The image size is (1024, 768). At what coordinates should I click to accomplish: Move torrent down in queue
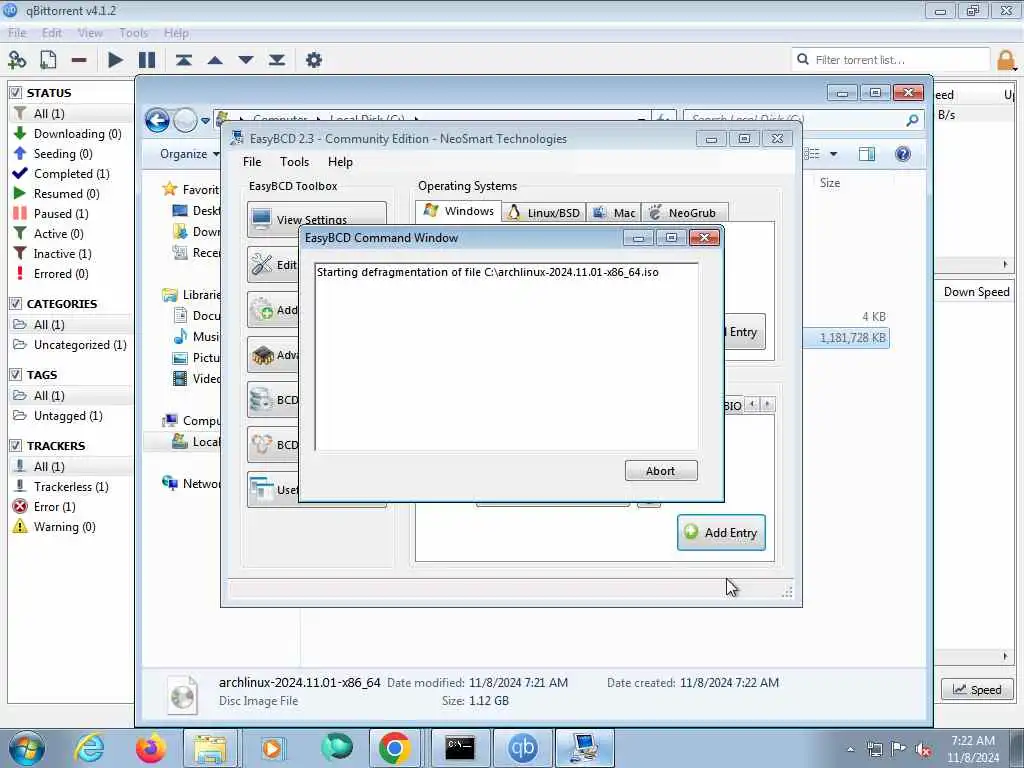[x=246, y=60]
